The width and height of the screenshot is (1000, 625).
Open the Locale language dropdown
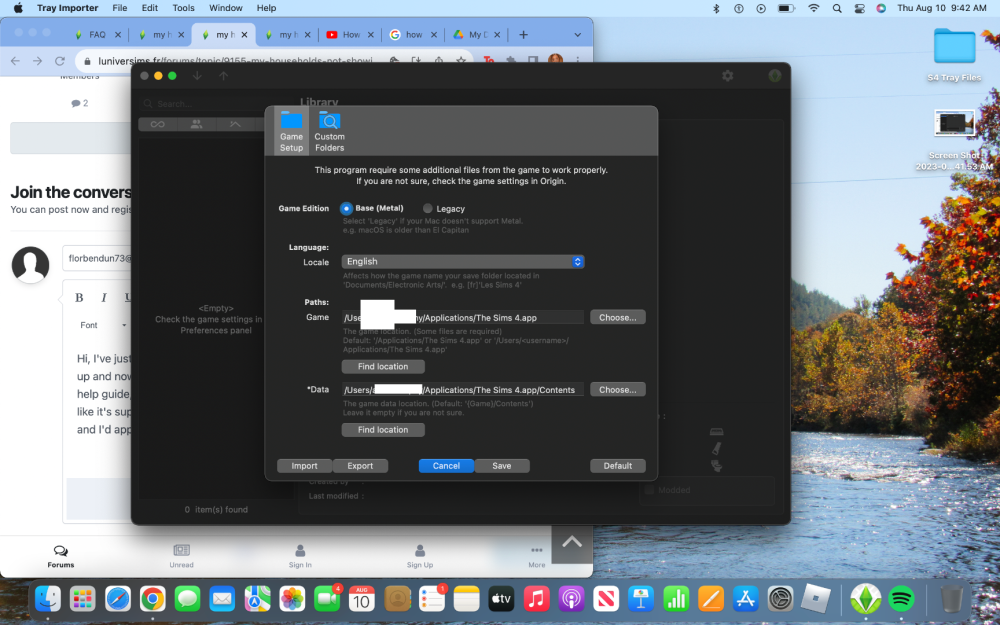[x=463, y=261]
